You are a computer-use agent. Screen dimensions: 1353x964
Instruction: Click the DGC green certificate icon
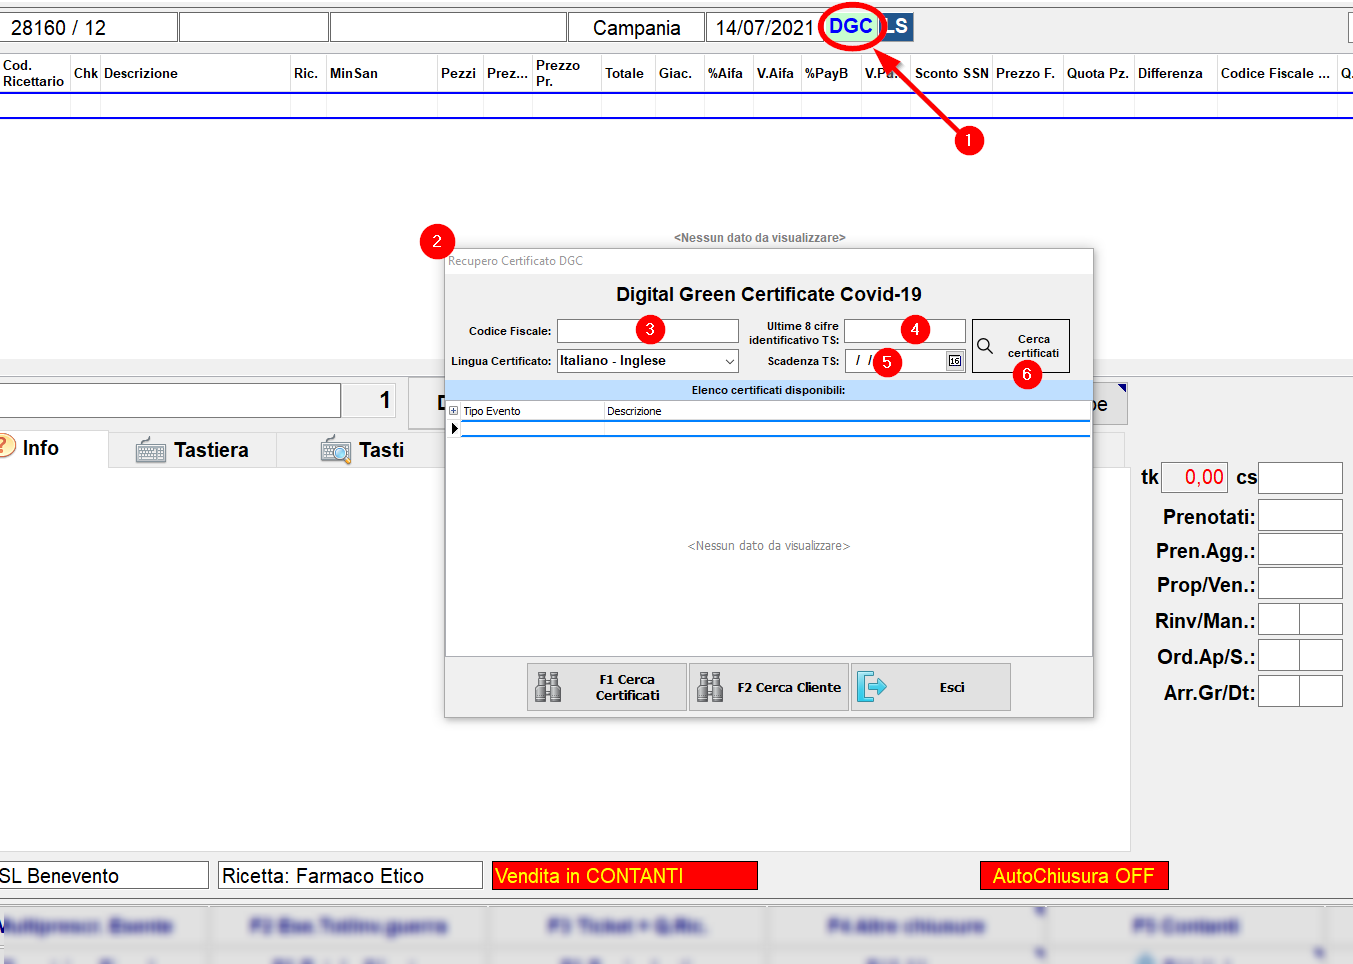tap(851, 27)
